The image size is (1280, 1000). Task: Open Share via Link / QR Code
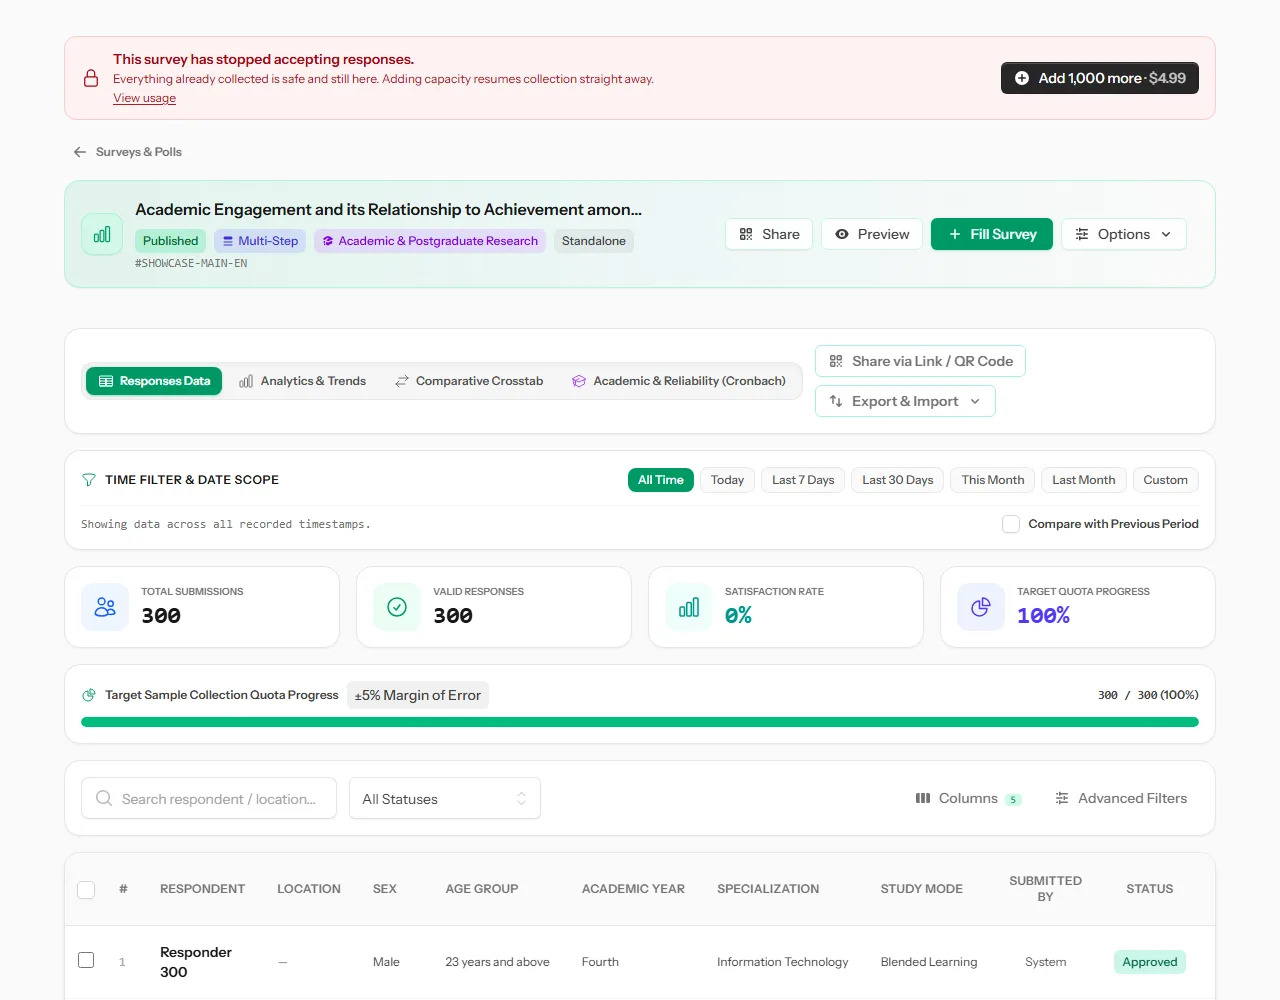pyautogui.click(x=921, y=361)
